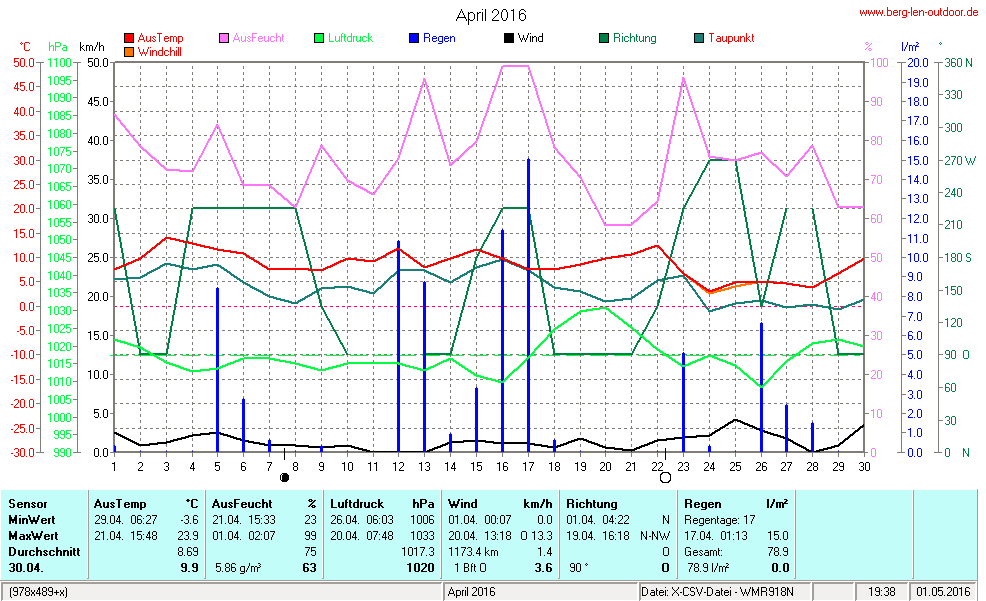Viewport: 986px width, 601px height.
Task: Select the green Luftdruck legend marker
Action: pos(319,39)
